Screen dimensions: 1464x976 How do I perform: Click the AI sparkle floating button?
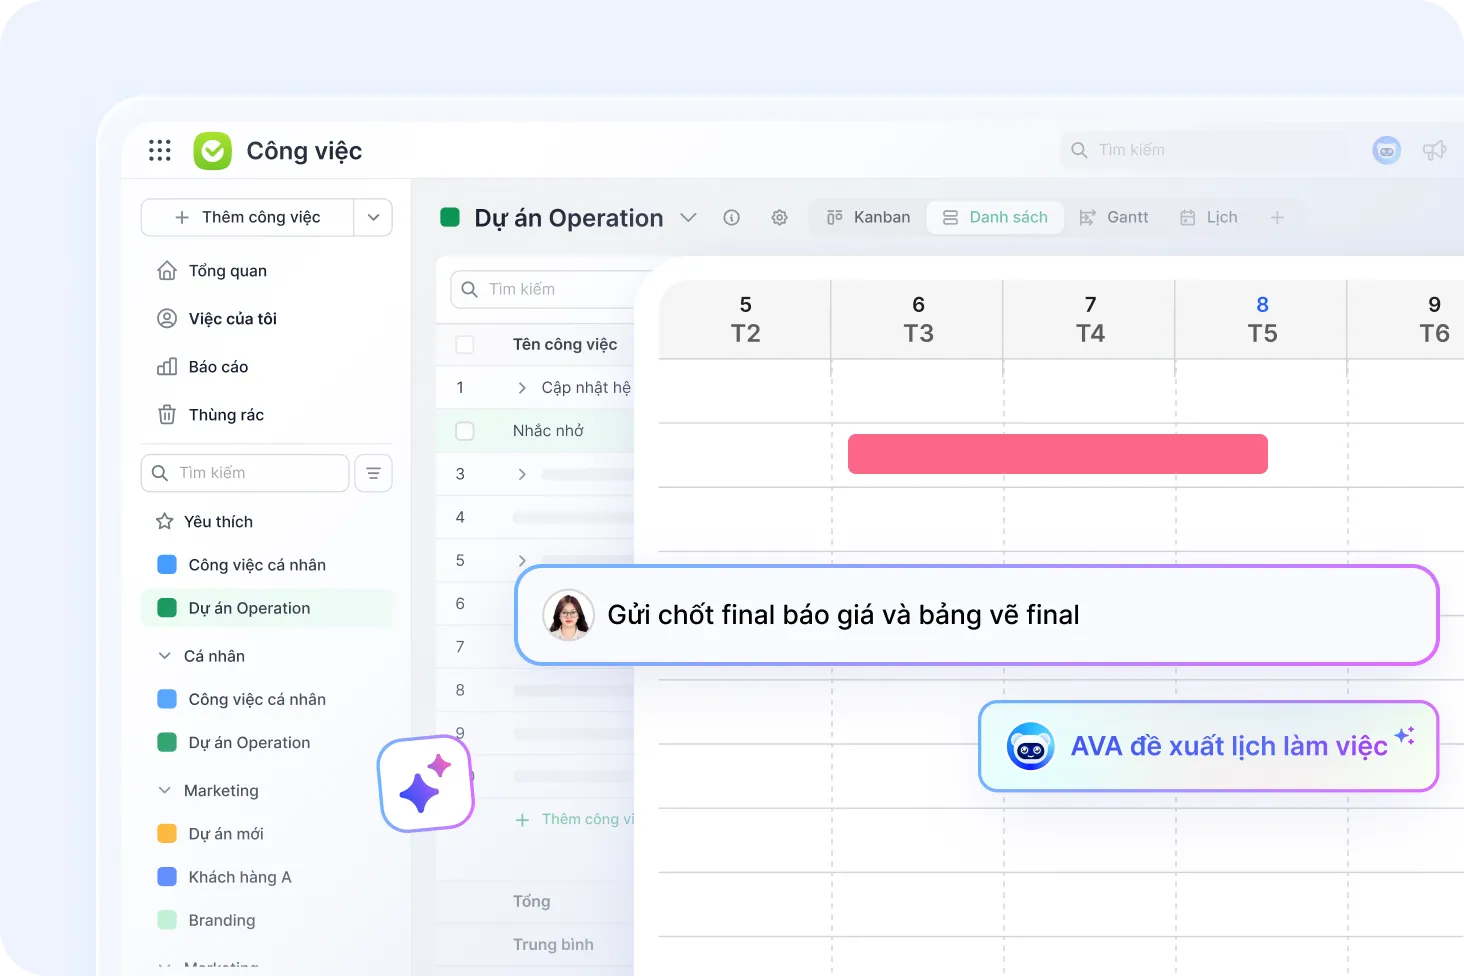426,785
